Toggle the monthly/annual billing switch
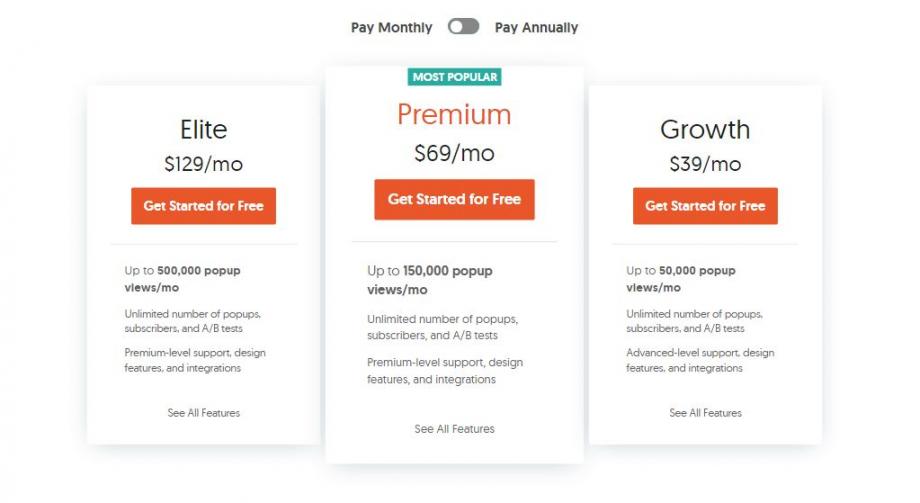Image resolution: width=920 pixels, height=503 pixels. 463,27
